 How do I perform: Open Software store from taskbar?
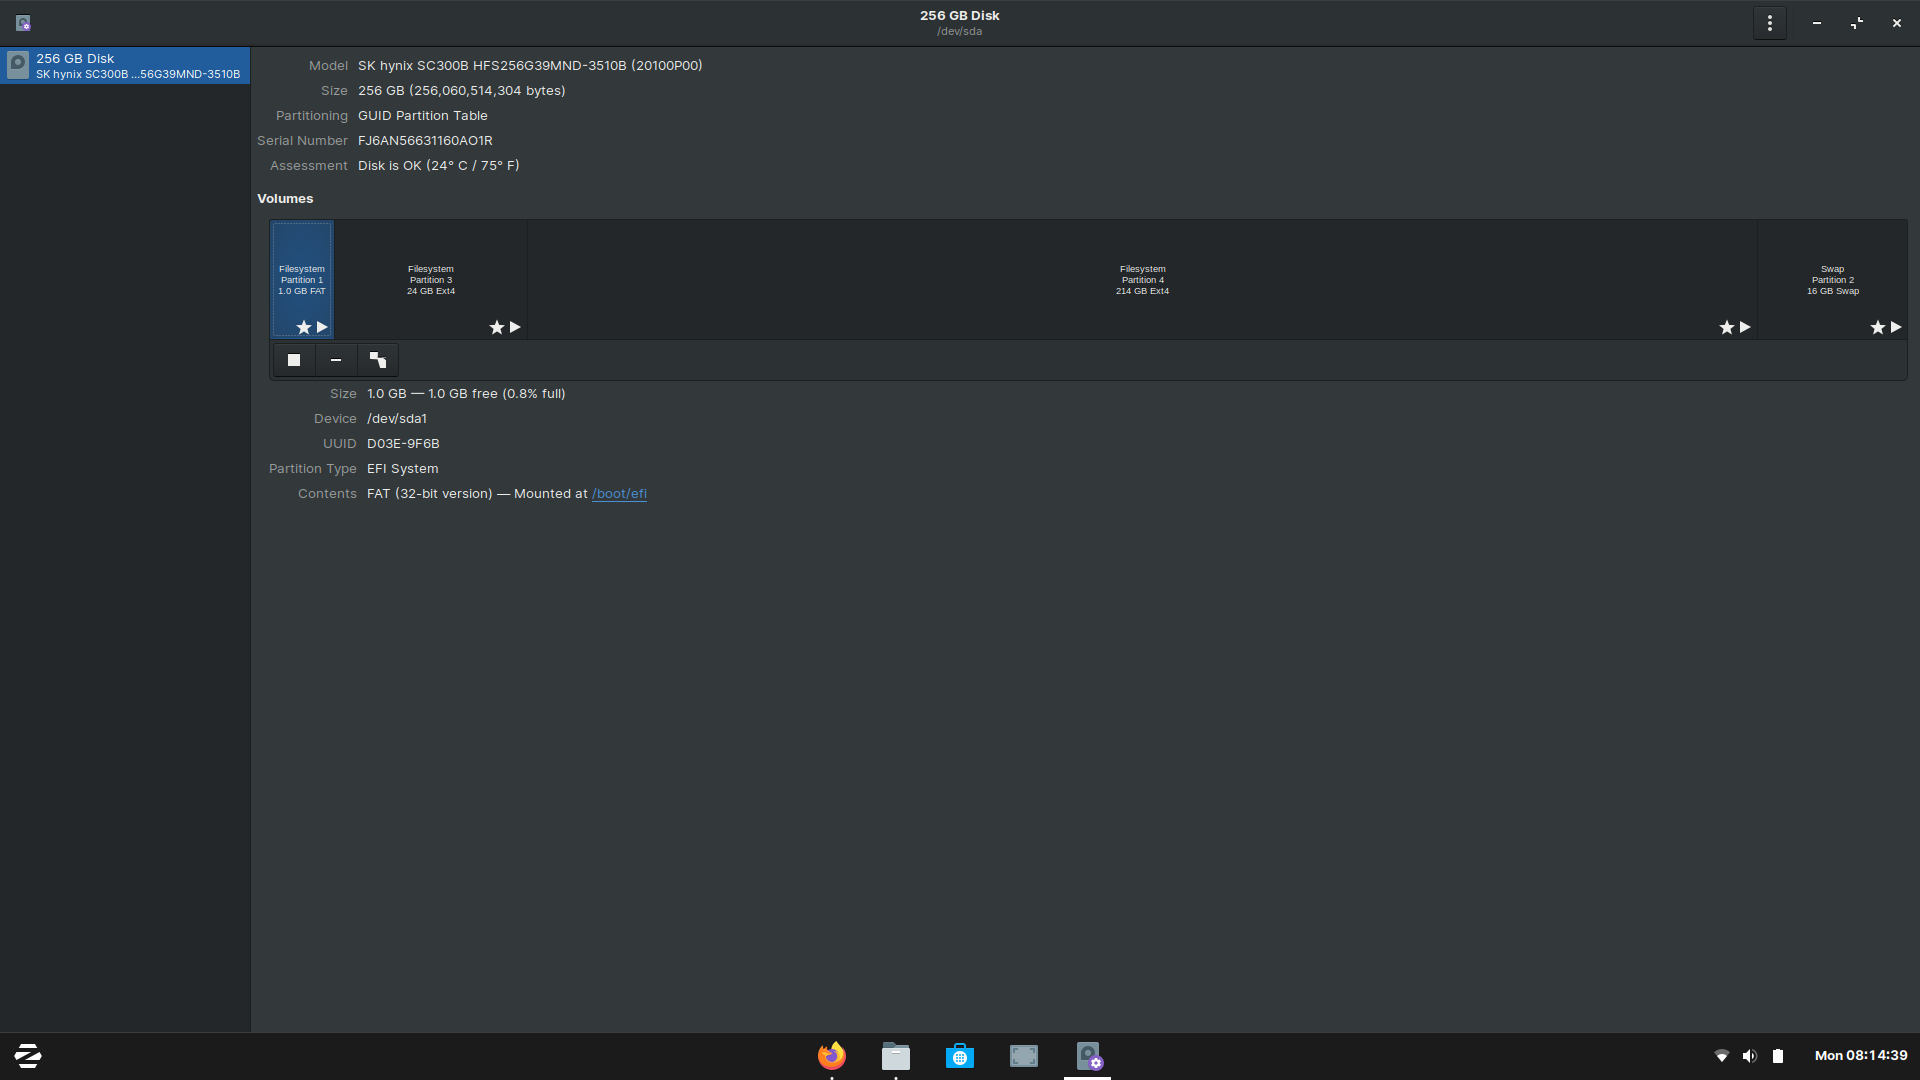click(960, 1056)
